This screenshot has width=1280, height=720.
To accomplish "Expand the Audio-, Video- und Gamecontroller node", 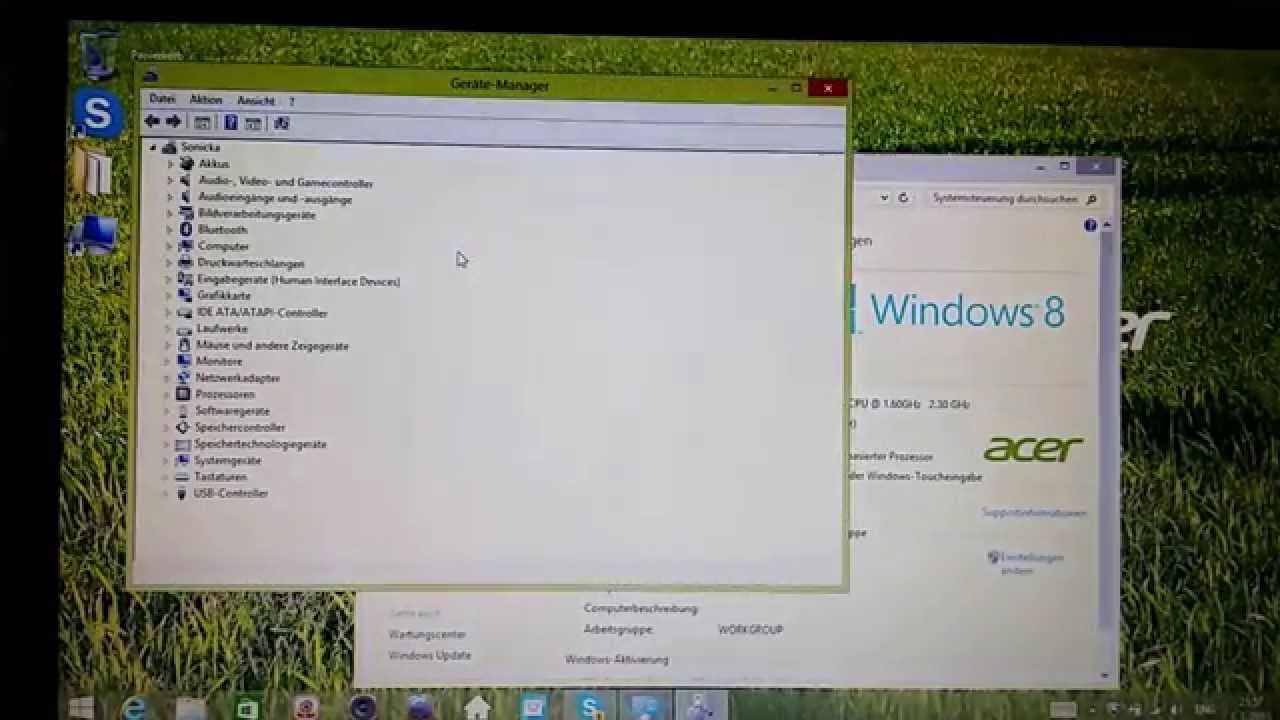I will (170, 181).
